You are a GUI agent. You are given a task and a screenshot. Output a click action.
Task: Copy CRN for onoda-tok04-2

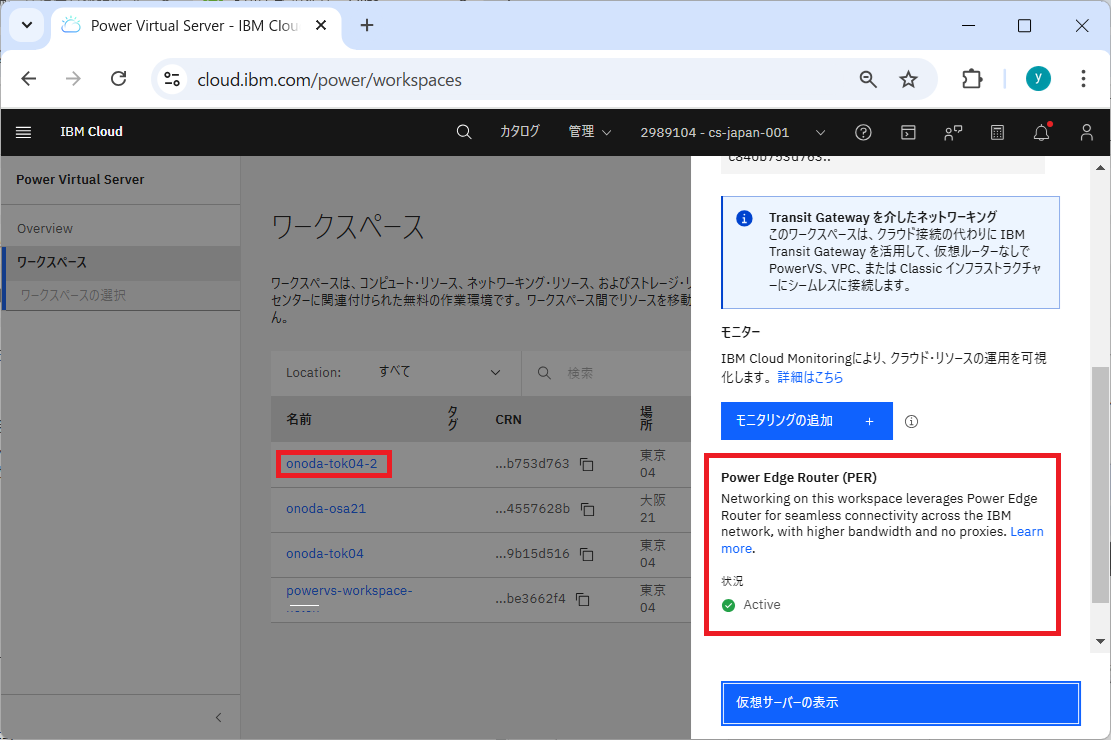pyautogui.click(x=587, y=464)
